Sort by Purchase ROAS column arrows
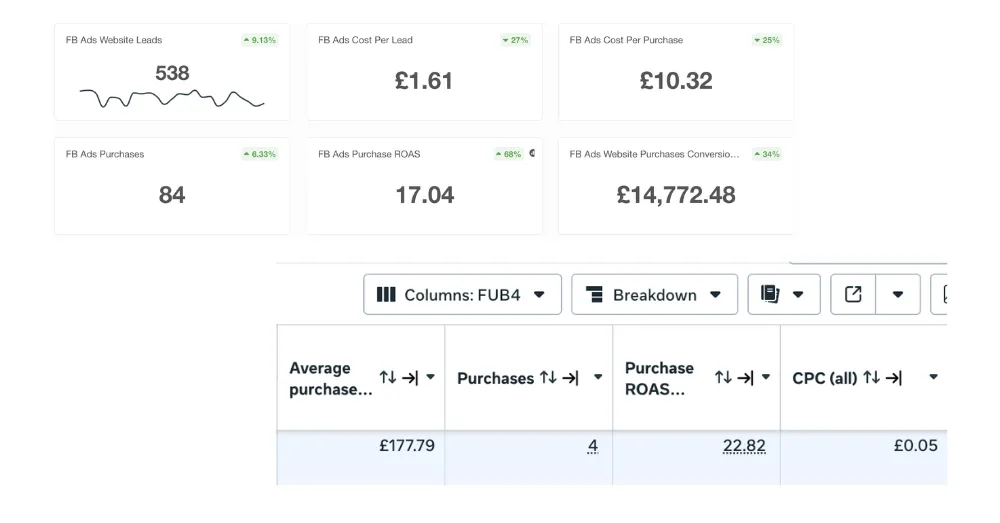 (x=723, y=377)
